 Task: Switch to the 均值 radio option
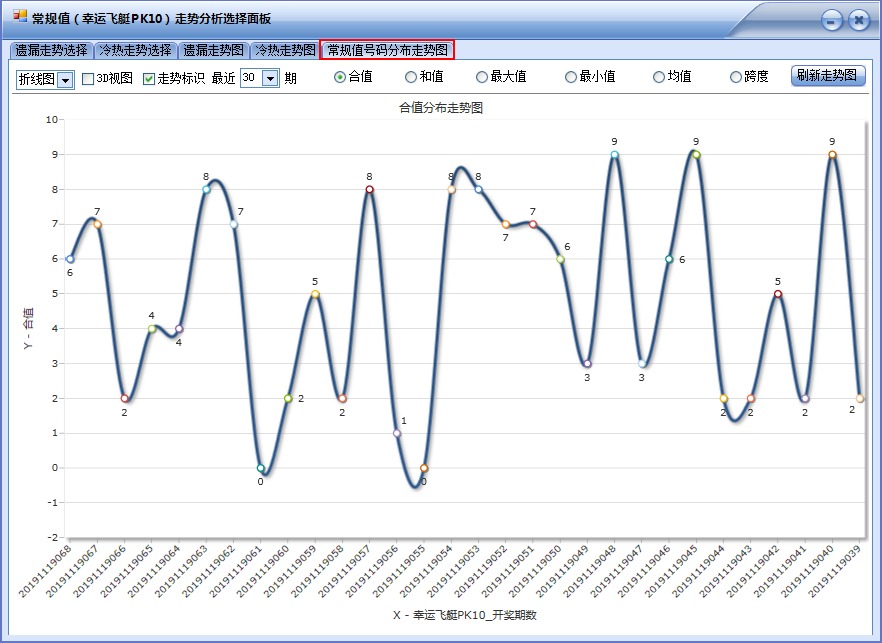coord(659,77)
